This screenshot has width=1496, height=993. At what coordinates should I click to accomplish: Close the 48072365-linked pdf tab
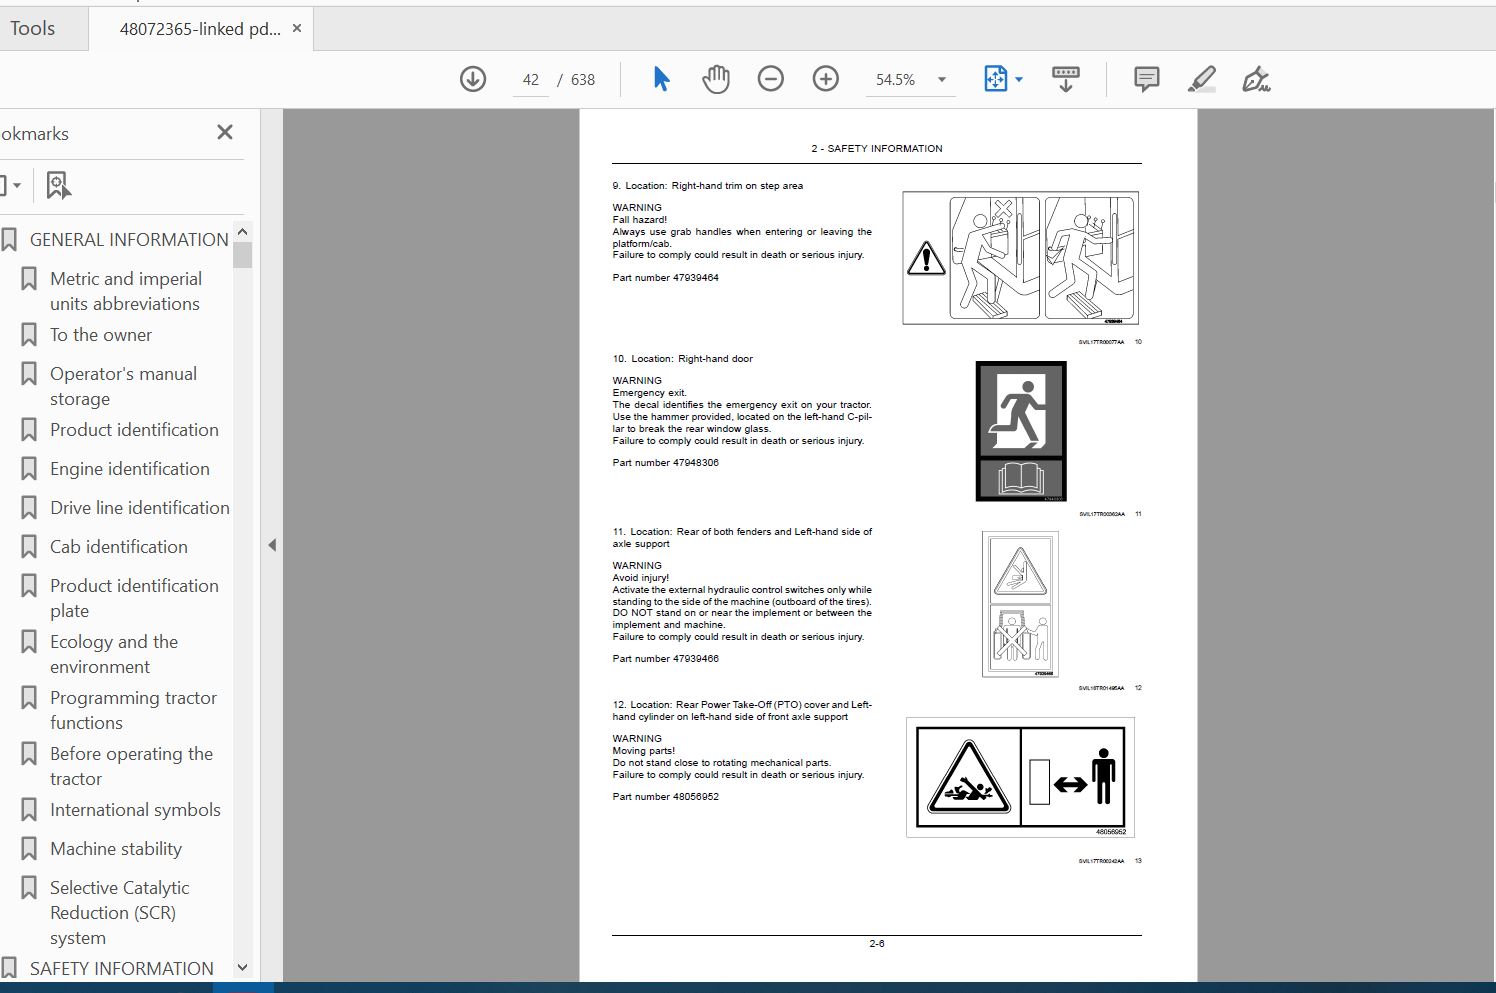(296, 28)
